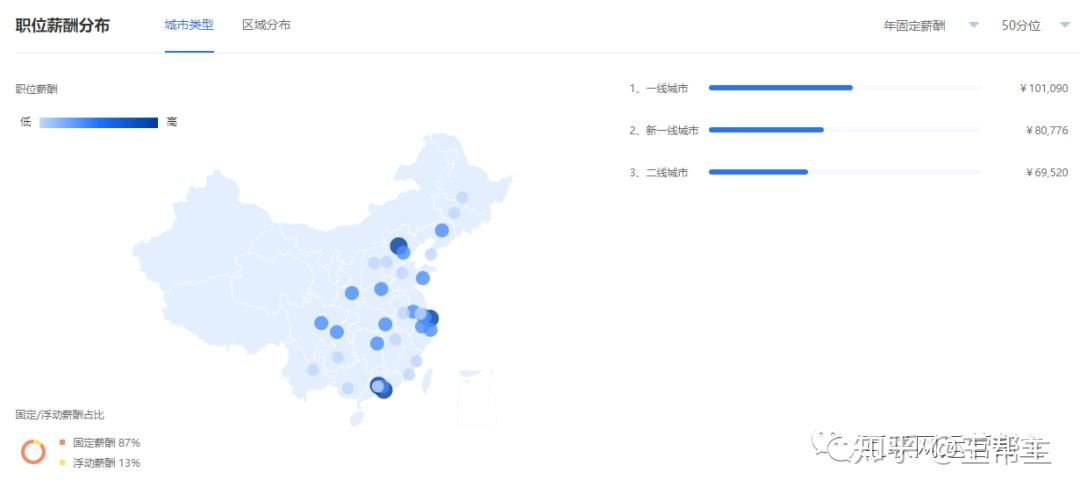Open the 年固定薪酬 dropdown arrow

click(973, 25)
